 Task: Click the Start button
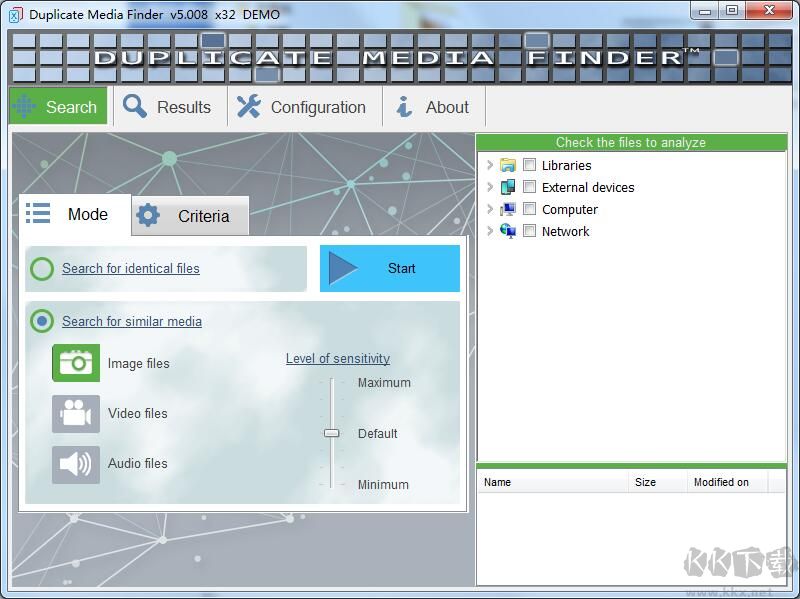click(x=390, y=268)
